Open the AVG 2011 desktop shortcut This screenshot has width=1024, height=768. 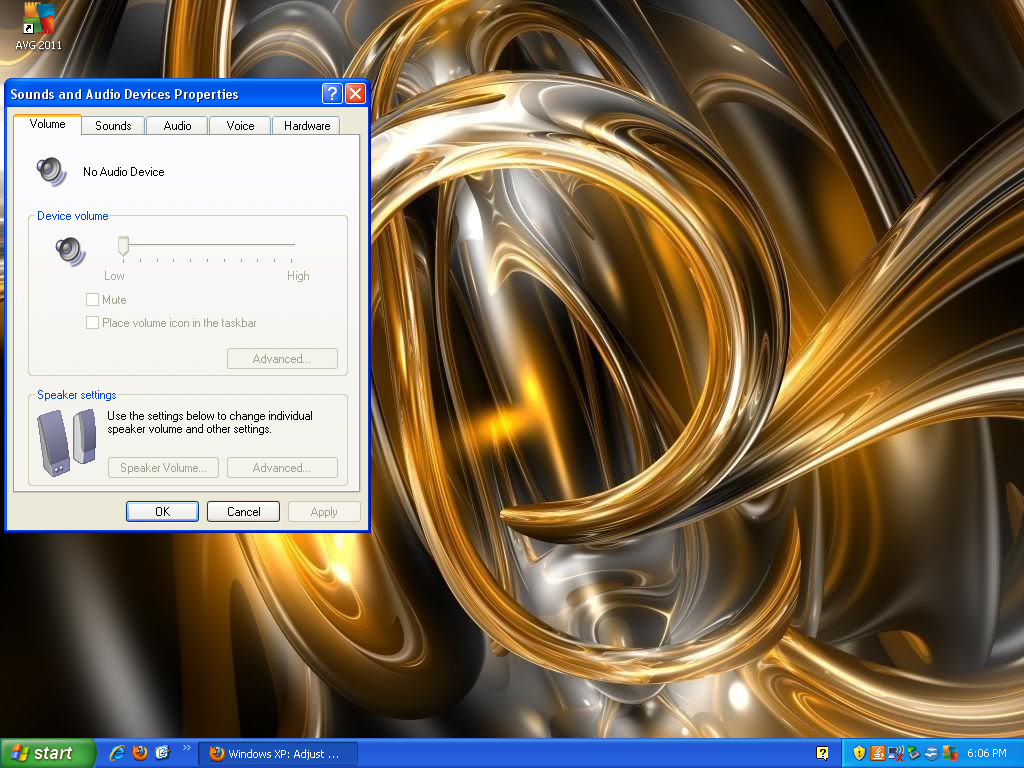click(x=38, y=26)
